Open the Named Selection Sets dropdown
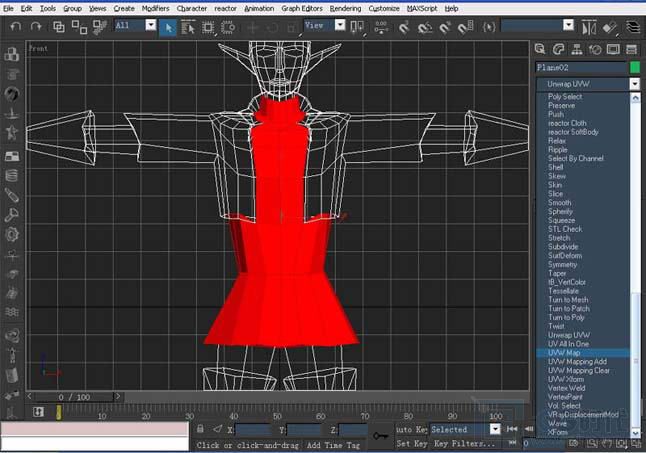Viewport: 646px width, 453px height. pyautogui.click(x=569, y=26)
